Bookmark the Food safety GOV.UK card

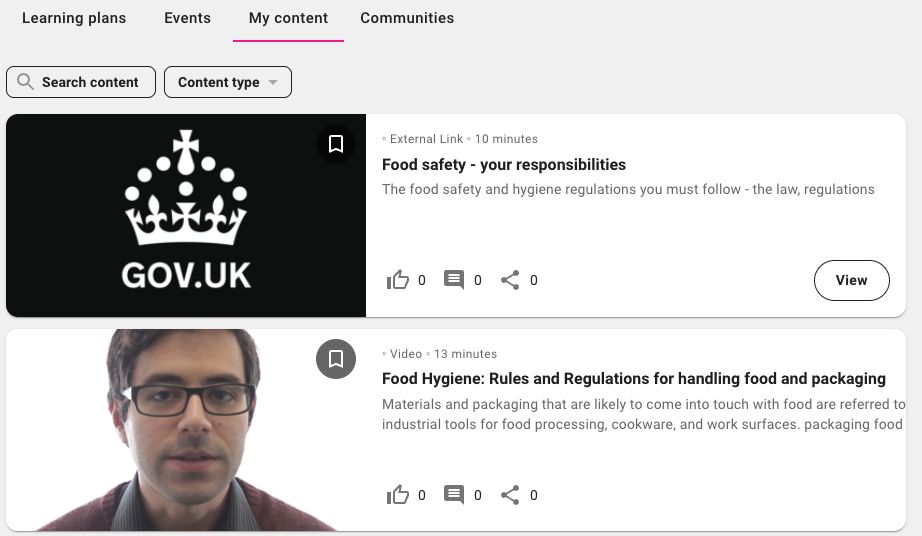(336, 144)
